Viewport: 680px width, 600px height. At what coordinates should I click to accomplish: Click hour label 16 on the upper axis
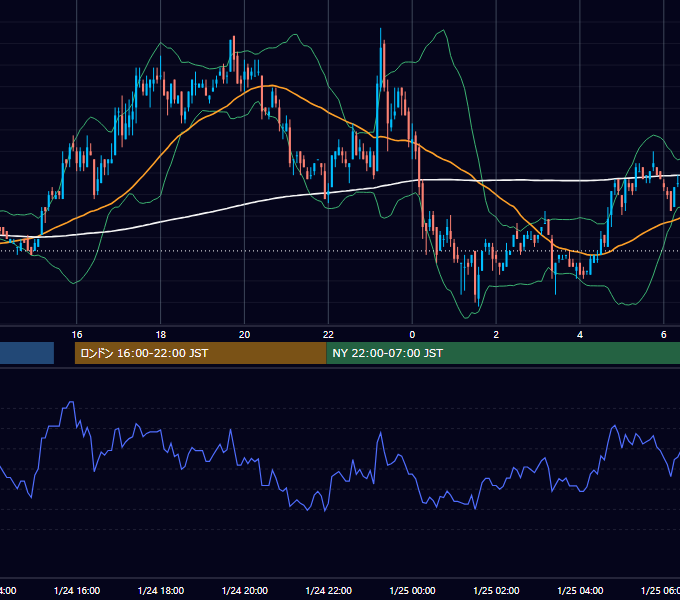(x=77, y=335)
